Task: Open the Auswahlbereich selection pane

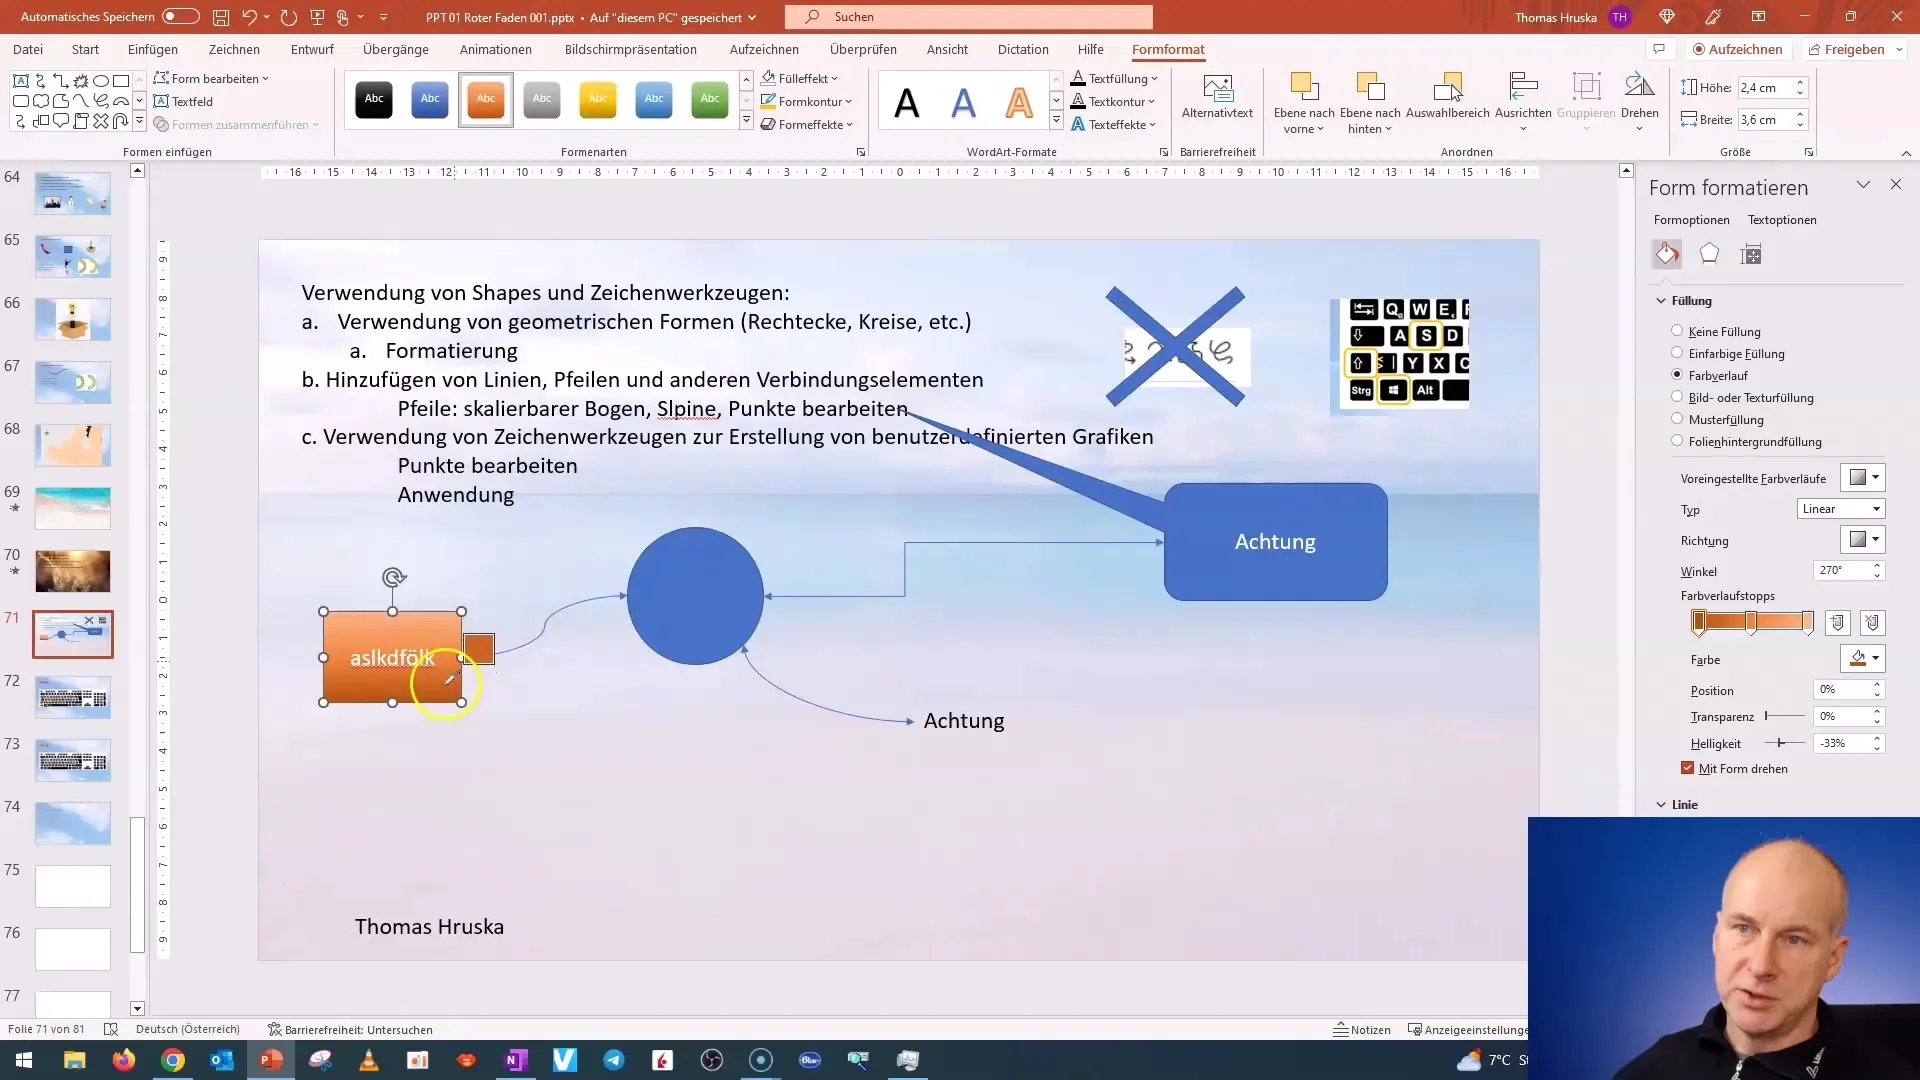Action: (1447, 97)
